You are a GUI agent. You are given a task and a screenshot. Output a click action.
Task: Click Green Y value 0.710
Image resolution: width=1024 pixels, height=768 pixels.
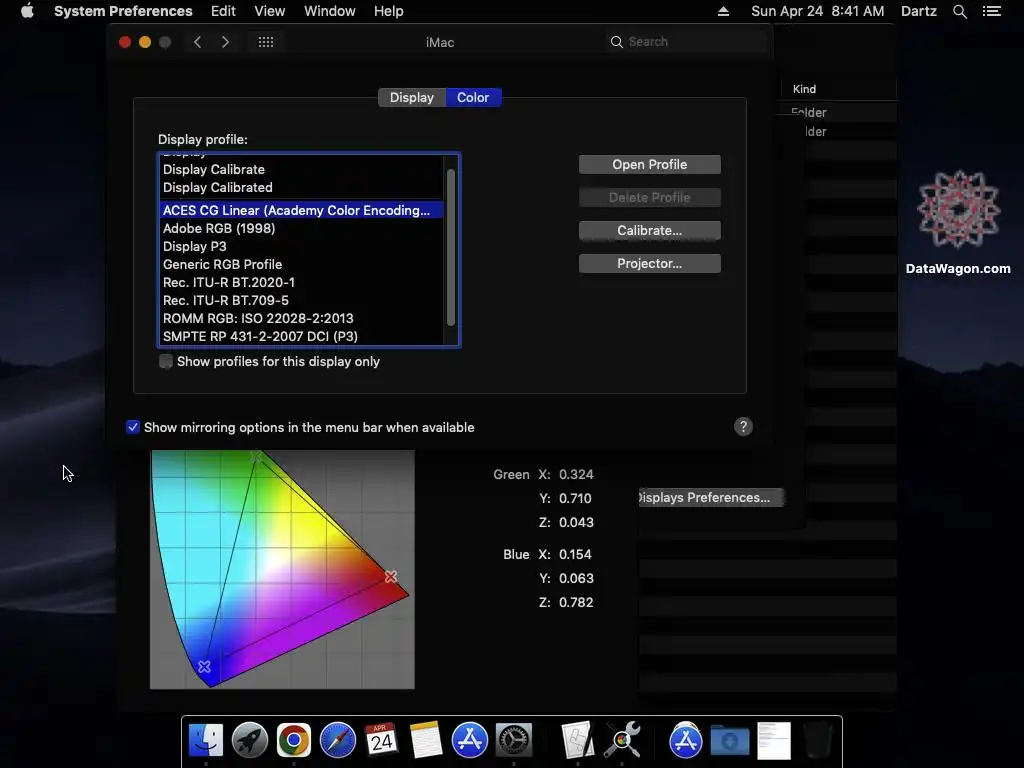point(575,498)
